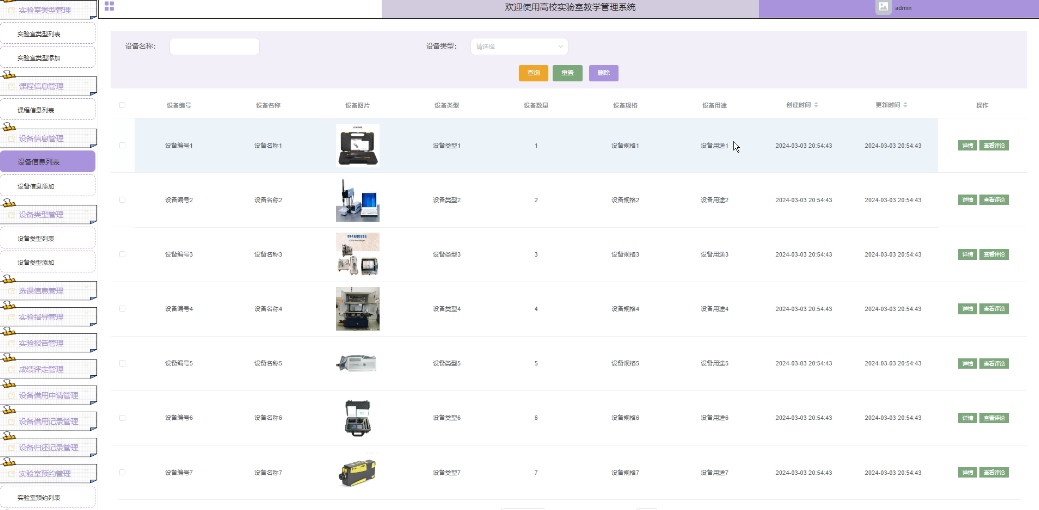Open 设备类型添加 in the sidebar

48,262
